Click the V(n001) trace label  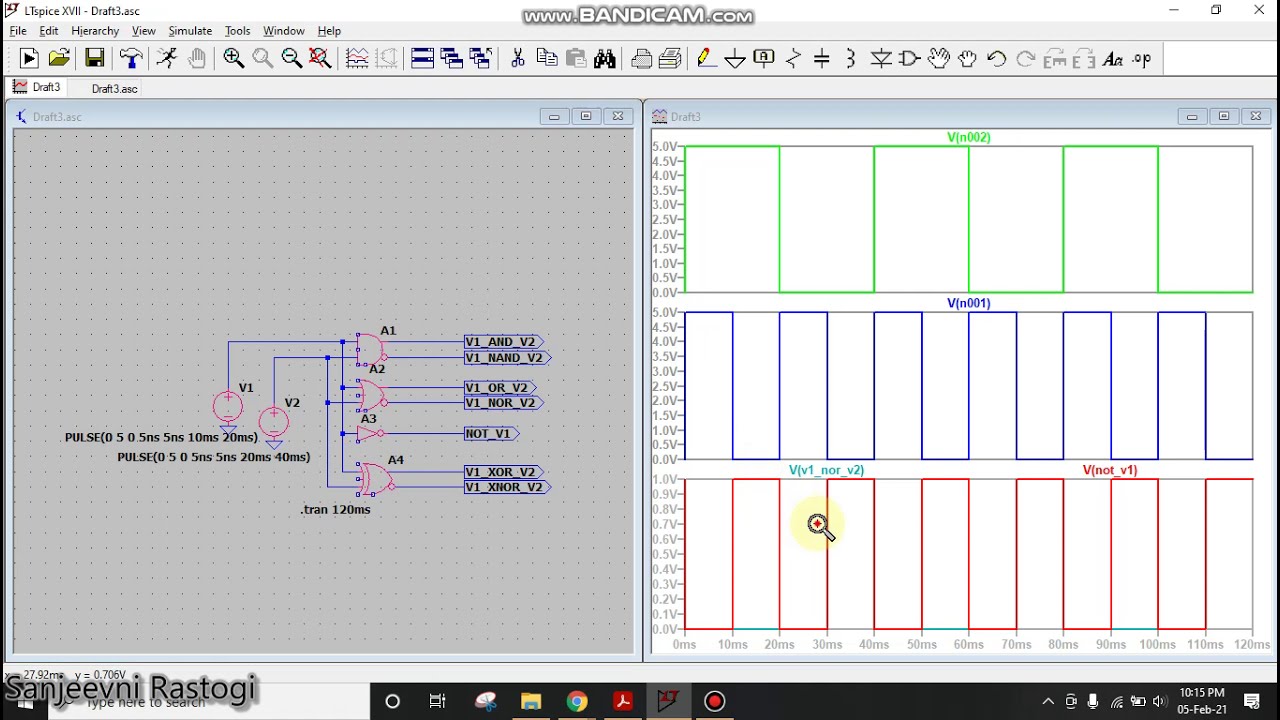tap(968, 303)
